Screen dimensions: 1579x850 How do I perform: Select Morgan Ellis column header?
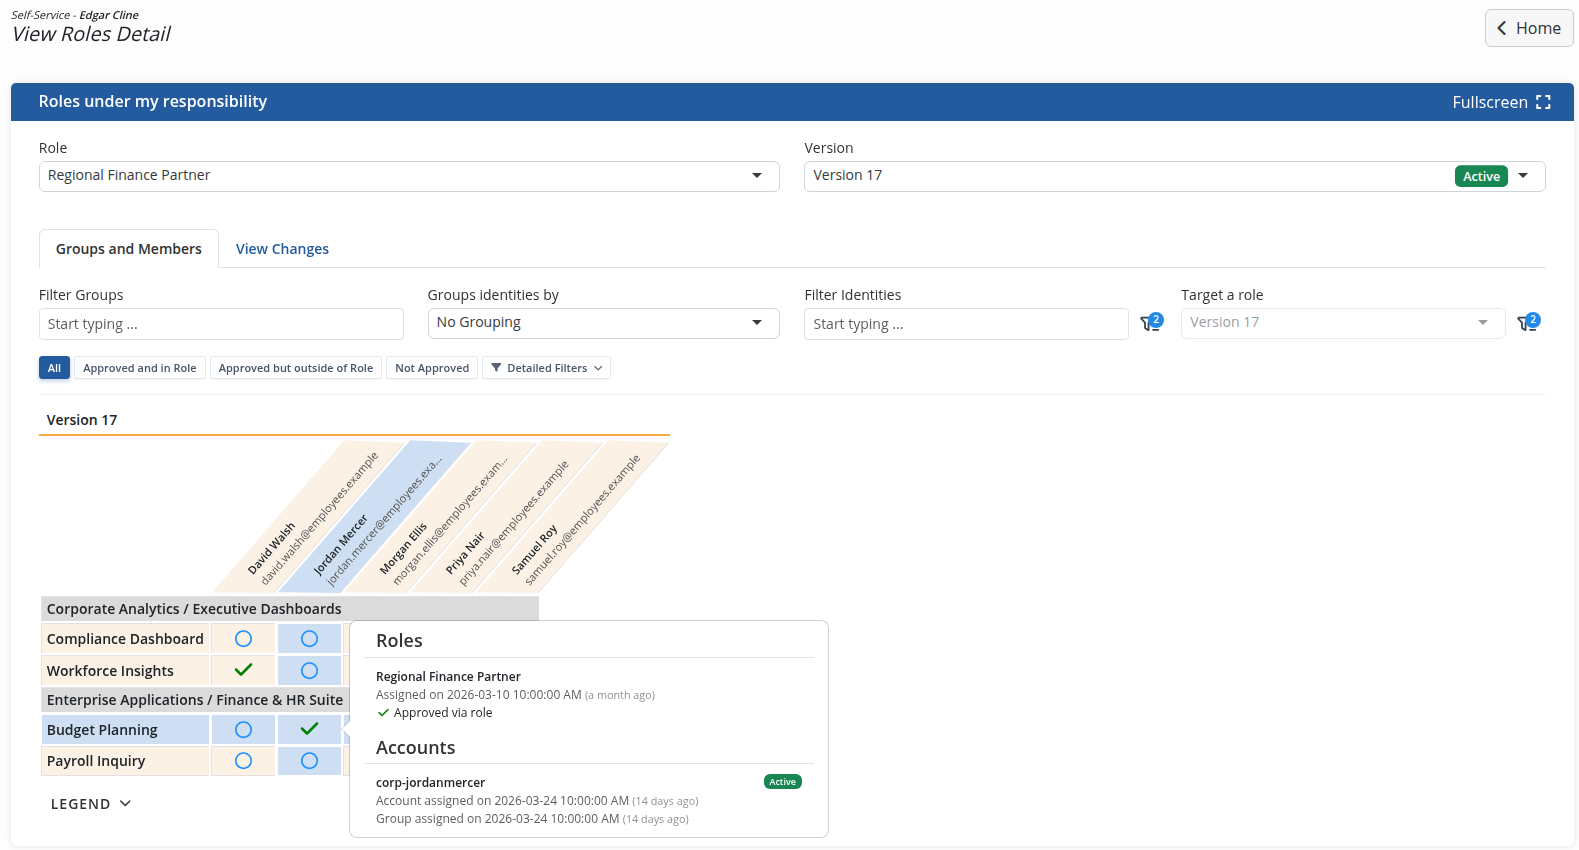[441, 518]
